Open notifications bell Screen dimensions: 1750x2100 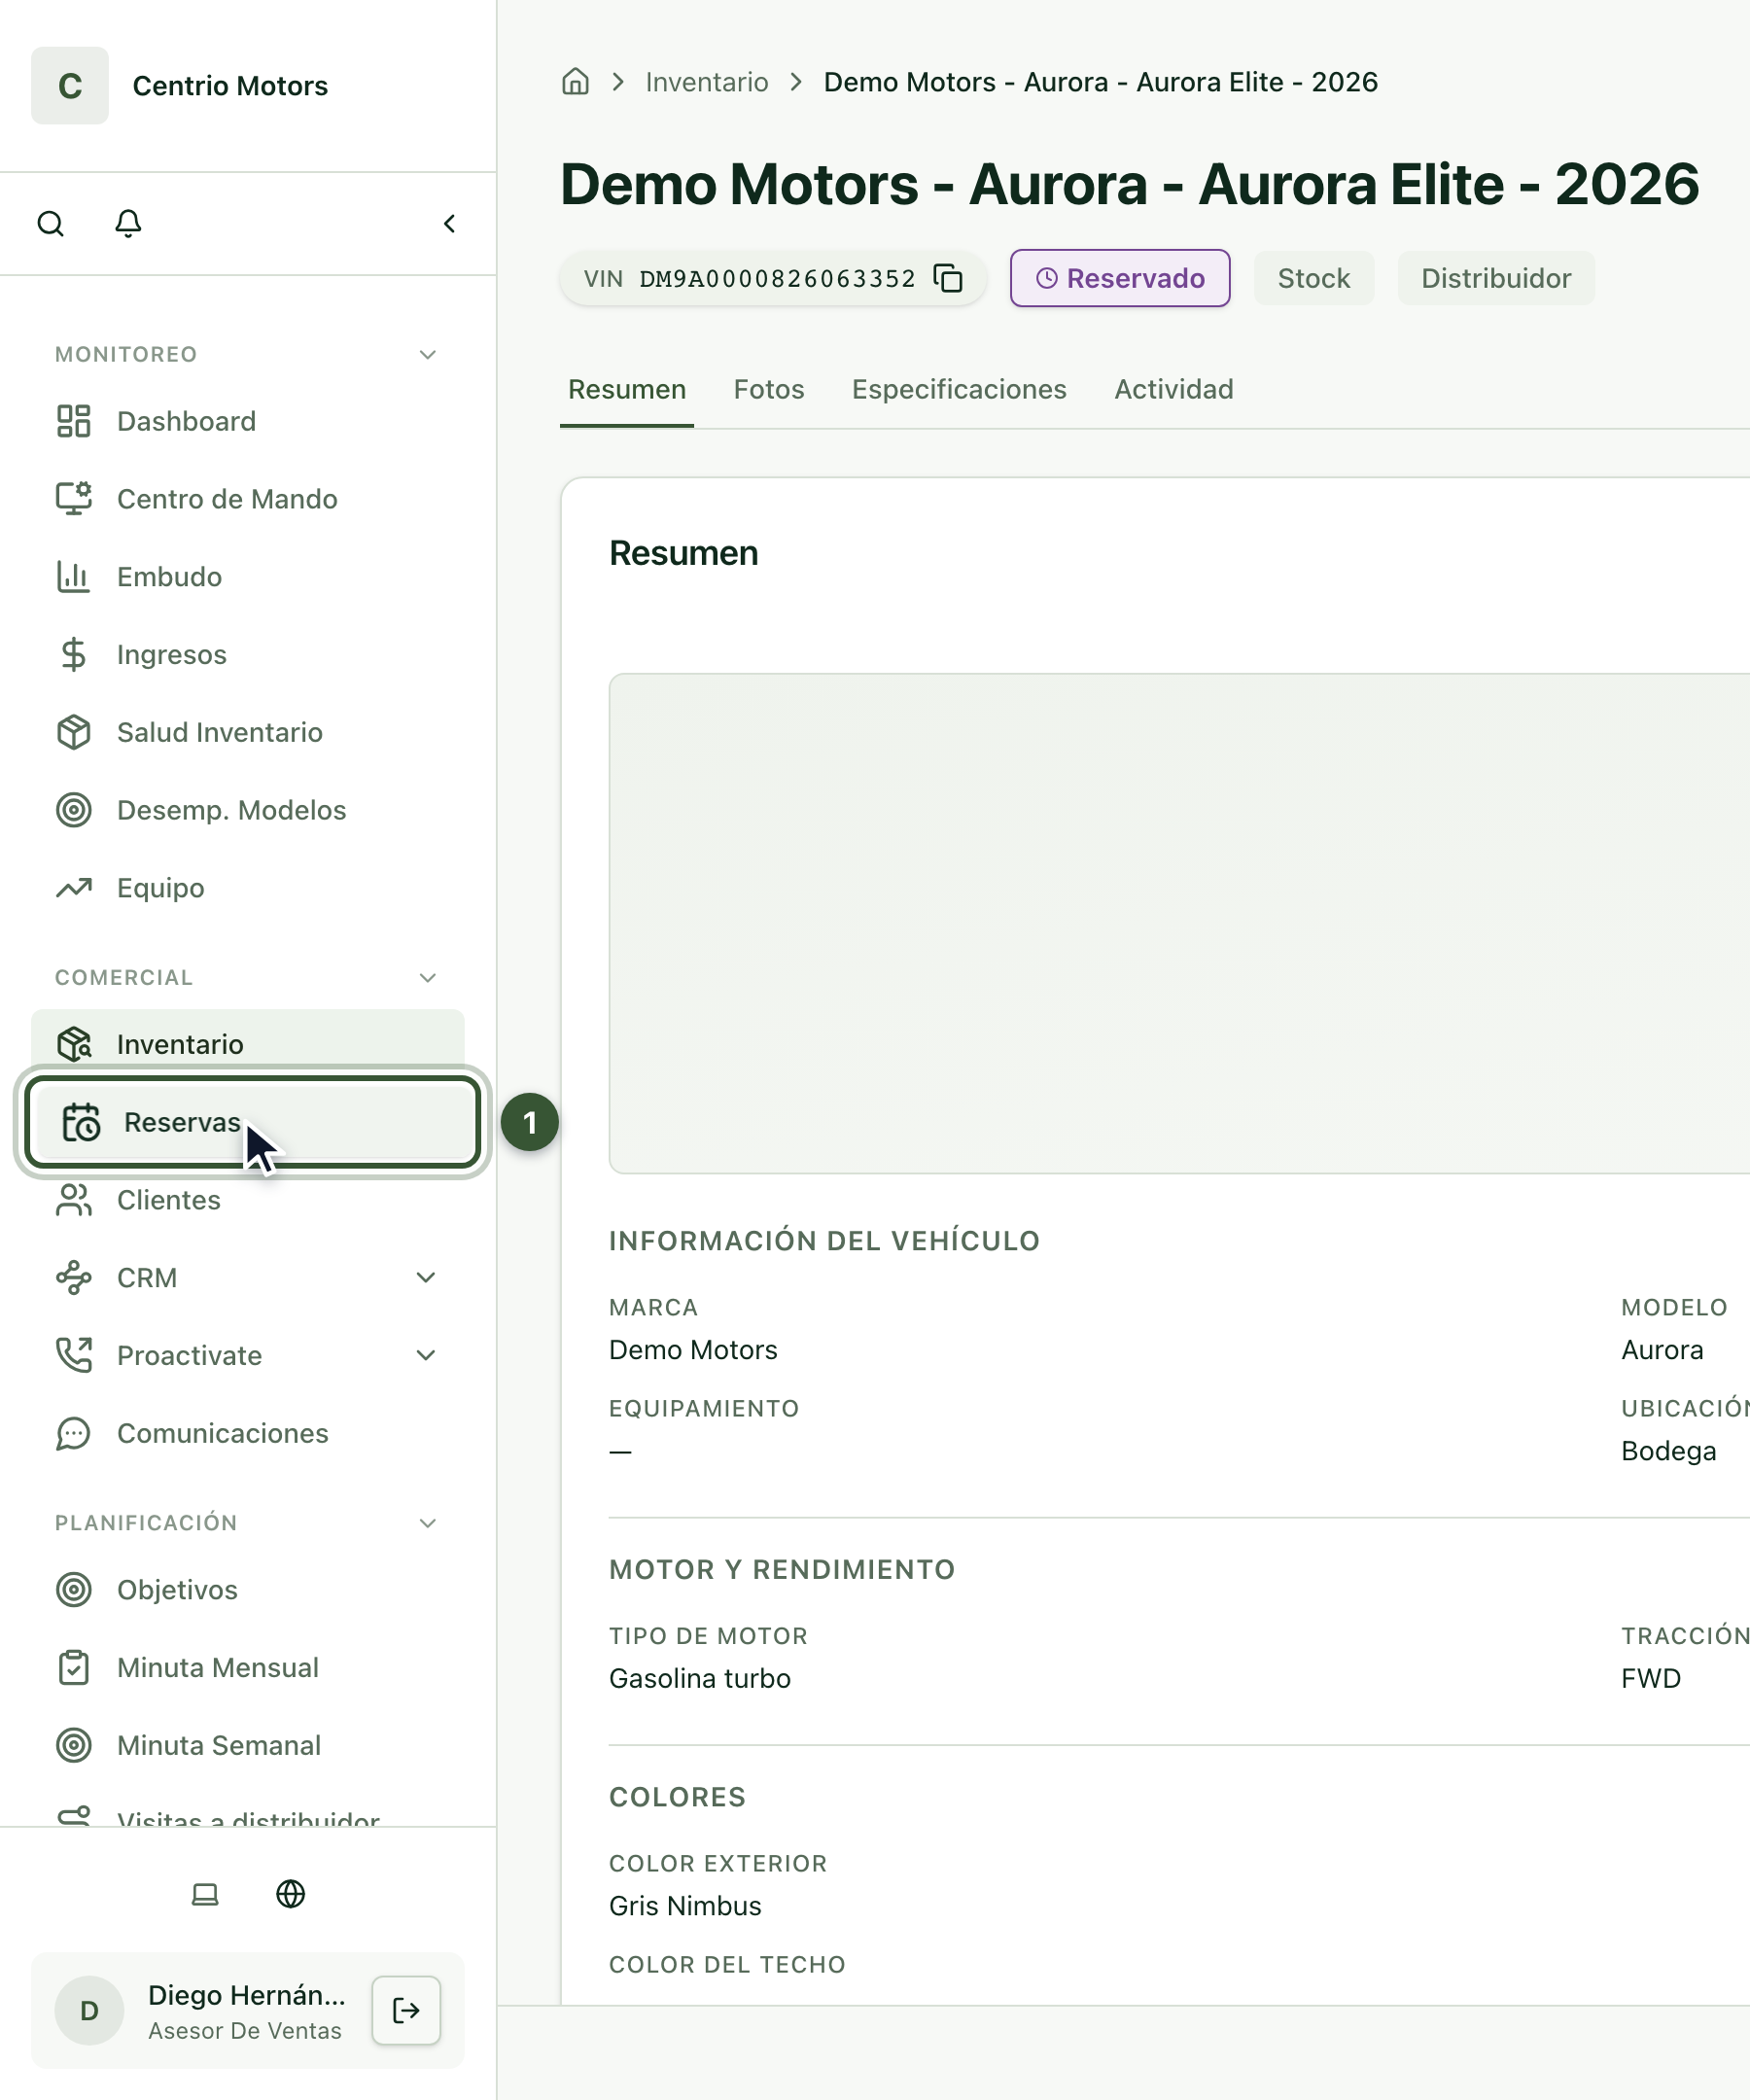click(x=128, y=223)
